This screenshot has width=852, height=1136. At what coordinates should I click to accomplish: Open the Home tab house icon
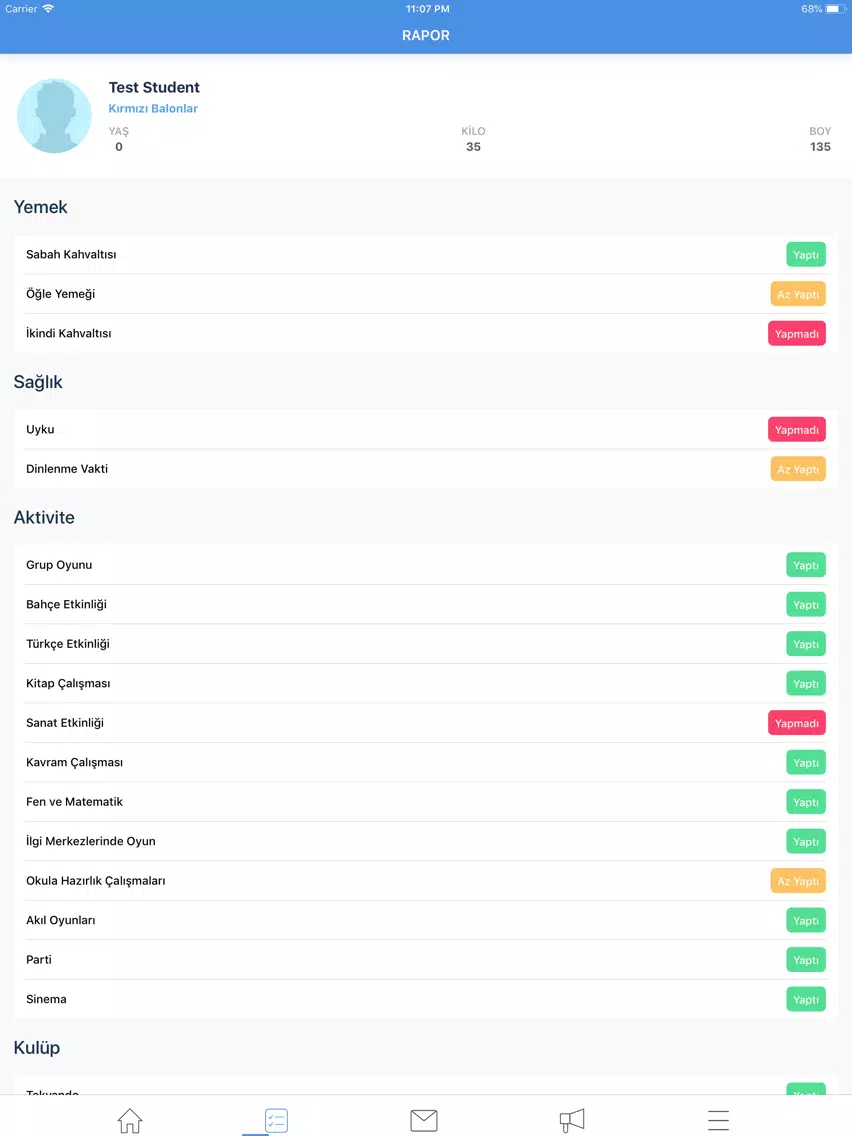pyautogui.click(x=130, y=1120)
